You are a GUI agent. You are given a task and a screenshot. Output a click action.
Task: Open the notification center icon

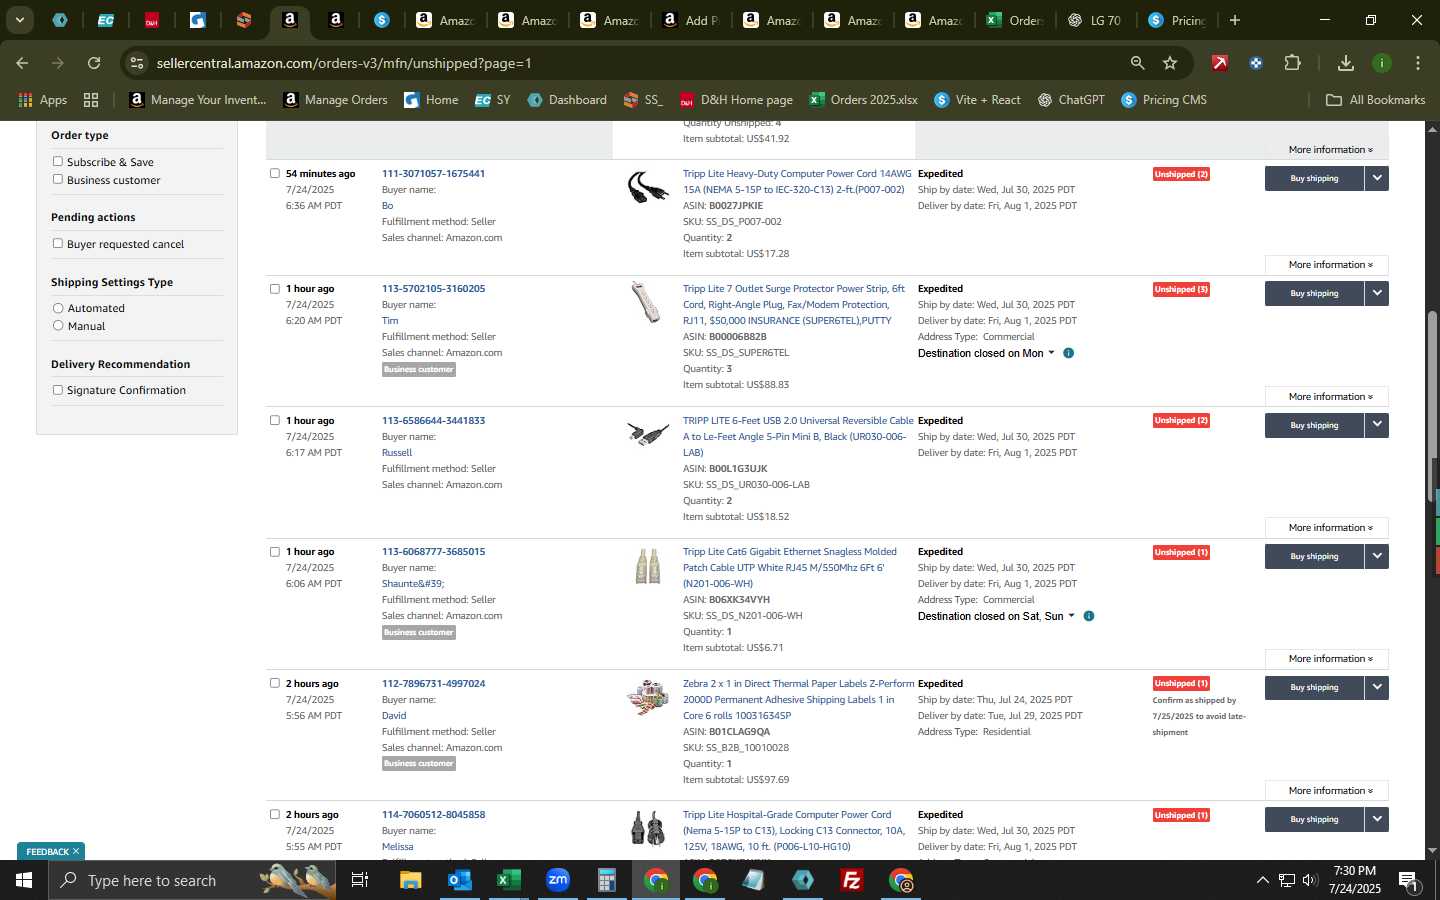[1408, 880]
